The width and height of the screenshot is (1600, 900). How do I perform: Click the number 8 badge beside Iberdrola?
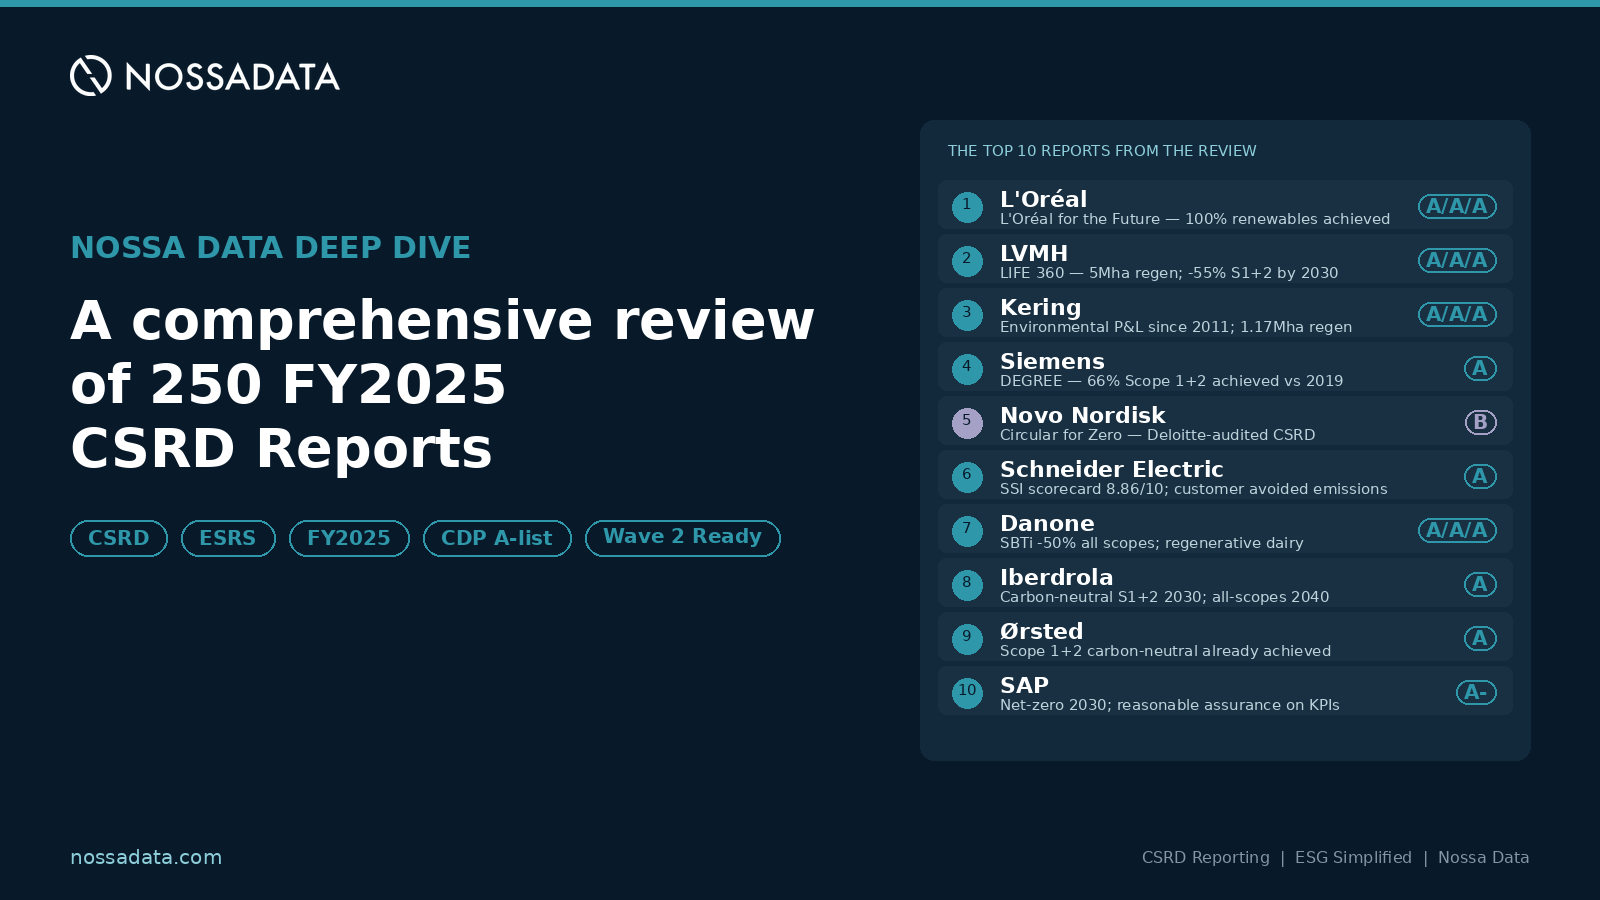pyautogui.click(x=967, y=585)
